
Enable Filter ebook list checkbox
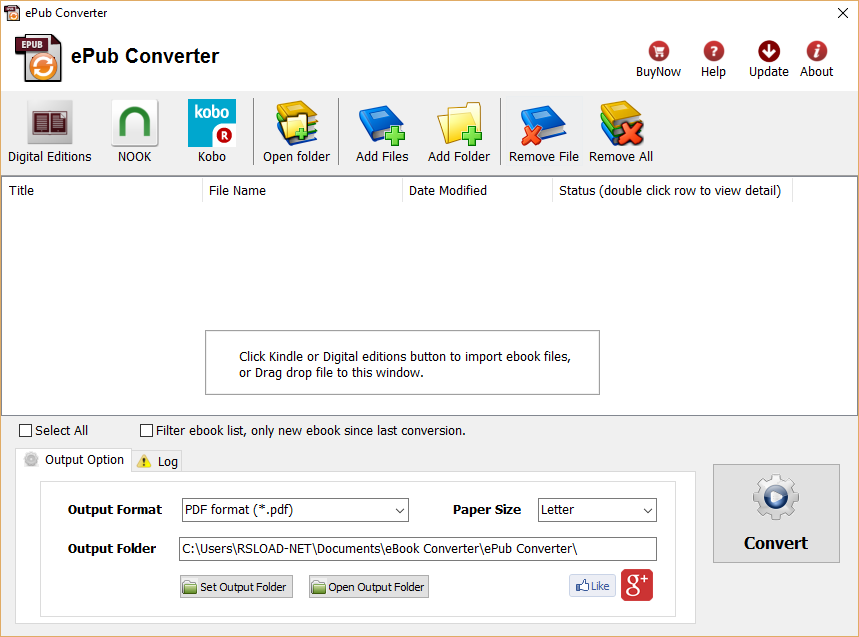146,431
